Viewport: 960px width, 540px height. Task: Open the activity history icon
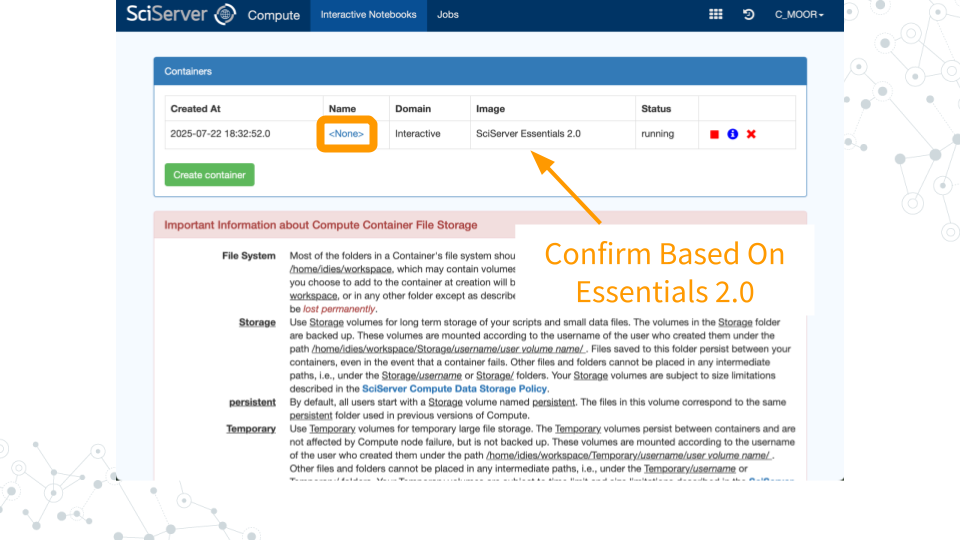pos(748,14)
